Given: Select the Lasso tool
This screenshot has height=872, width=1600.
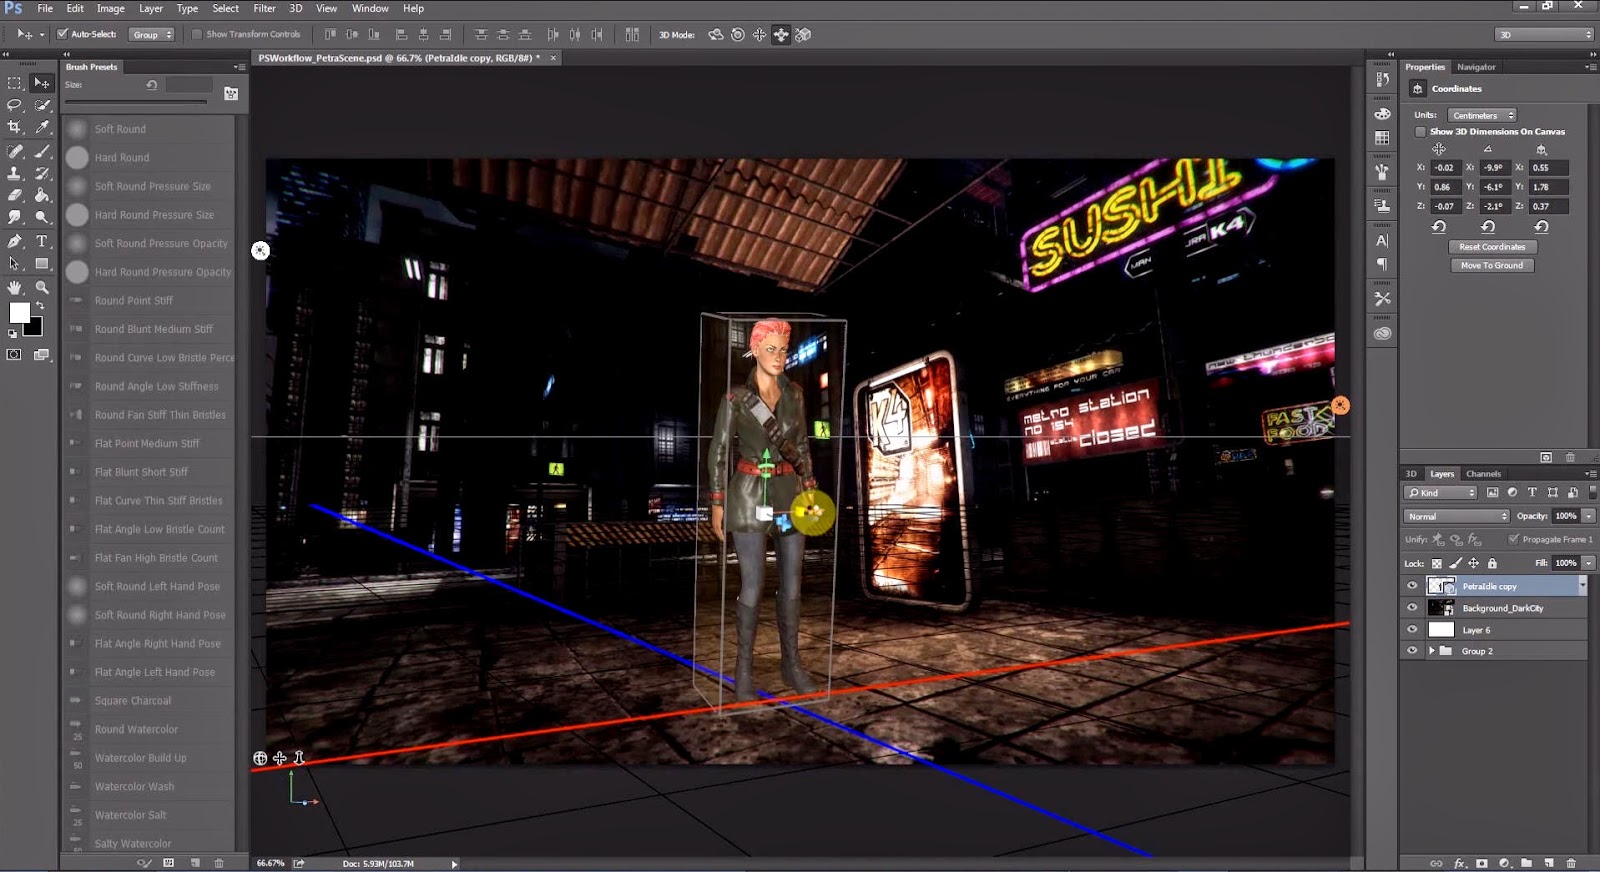Looking at the screenshot, I should point(14,105).
